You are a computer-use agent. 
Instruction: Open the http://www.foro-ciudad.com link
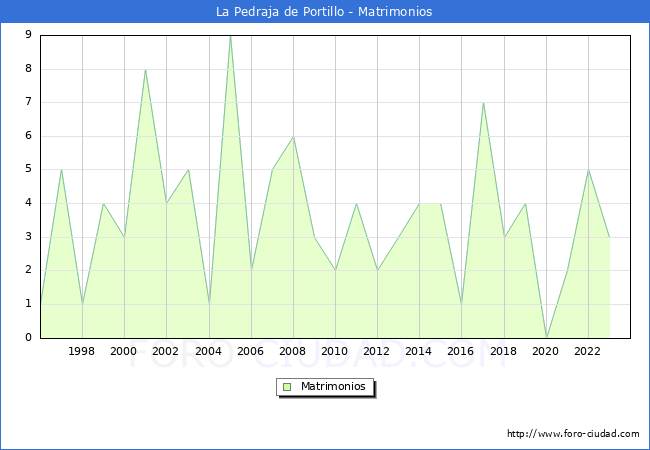tap(573, 434)
